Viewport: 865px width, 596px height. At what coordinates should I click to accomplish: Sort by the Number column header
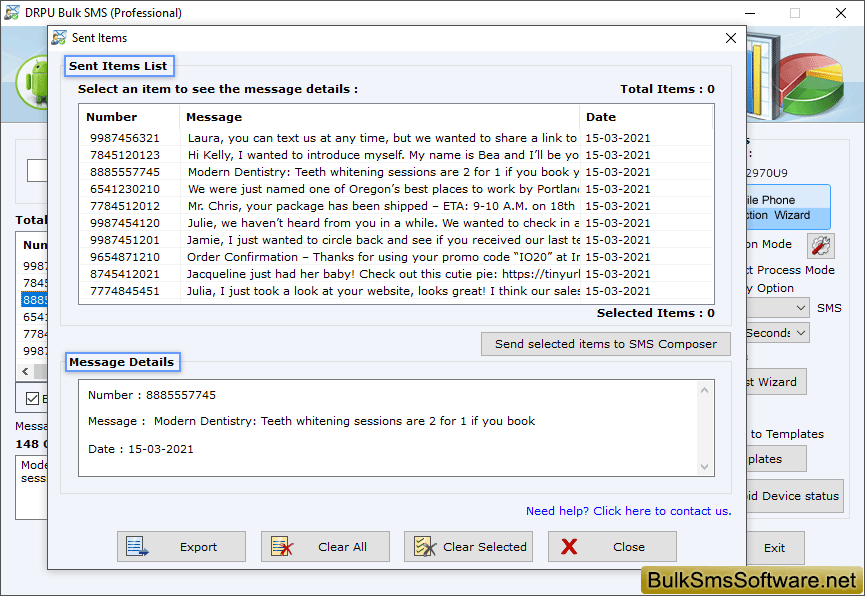129,117
